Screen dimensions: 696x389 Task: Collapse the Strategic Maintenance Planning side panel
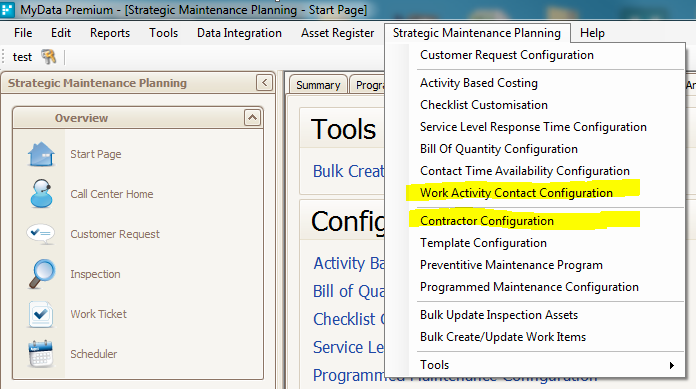point(265,83)
